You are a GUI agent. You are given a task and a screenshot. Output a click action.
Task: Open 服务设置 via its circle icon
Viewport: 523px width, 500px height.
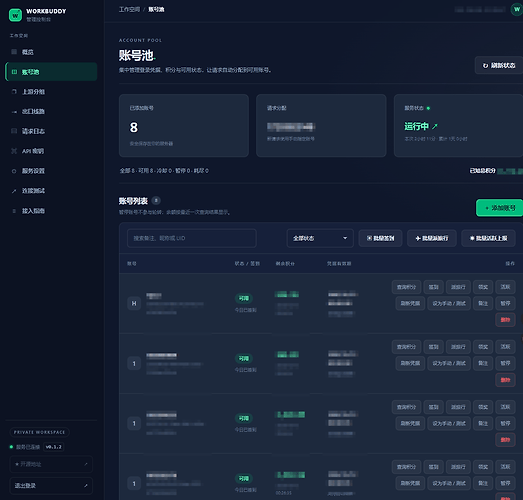coord(14,171)
